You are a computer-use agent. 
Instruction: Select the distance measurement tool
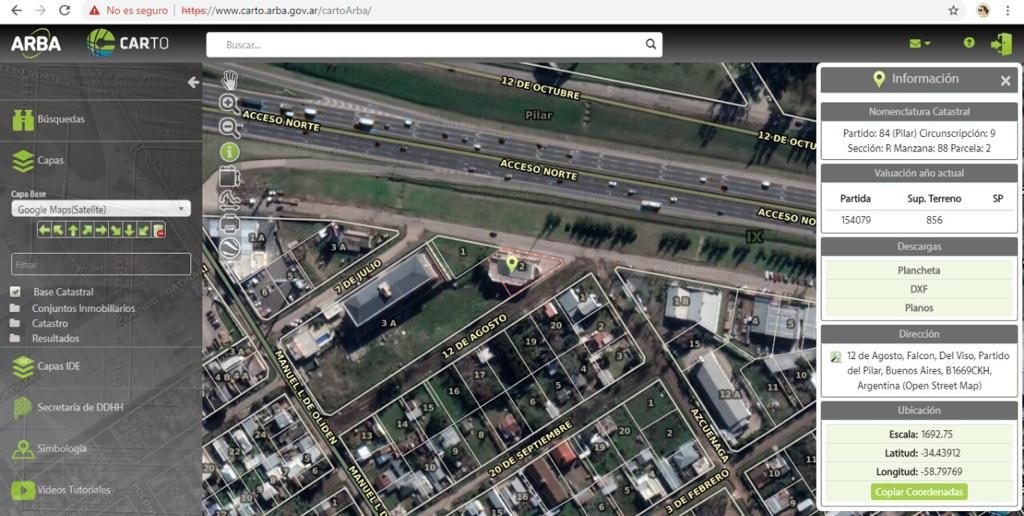click(x=229, y=200)
